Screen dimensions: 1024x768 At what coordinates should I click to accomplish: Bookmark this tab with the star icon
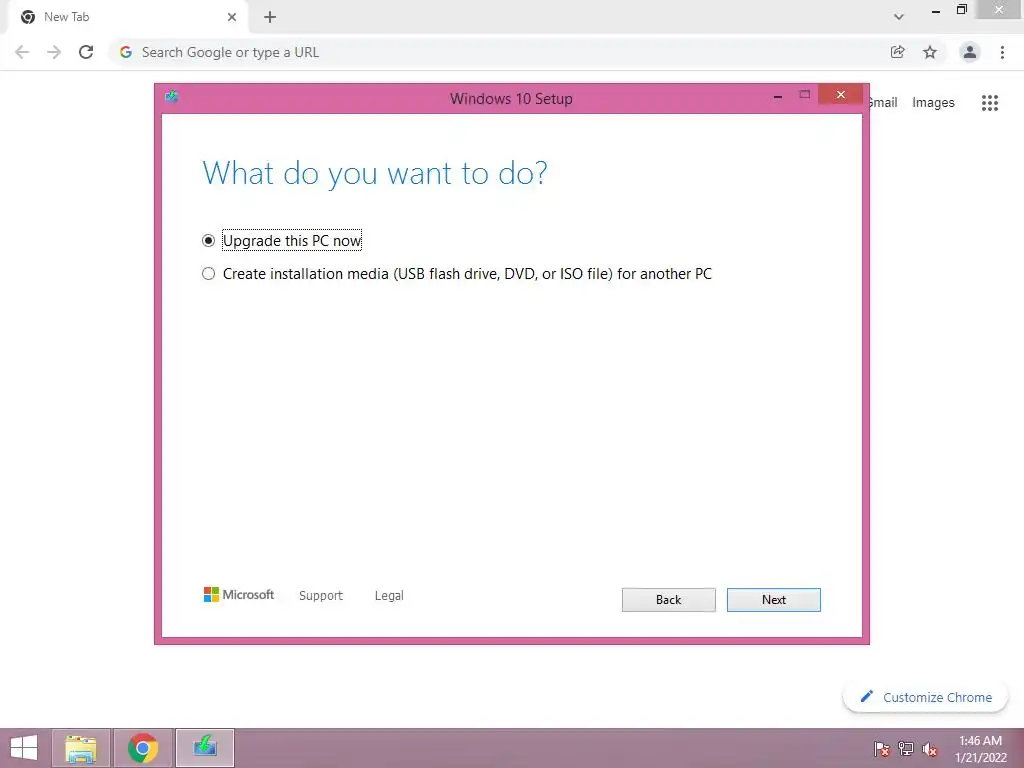[x=930, y=52]
